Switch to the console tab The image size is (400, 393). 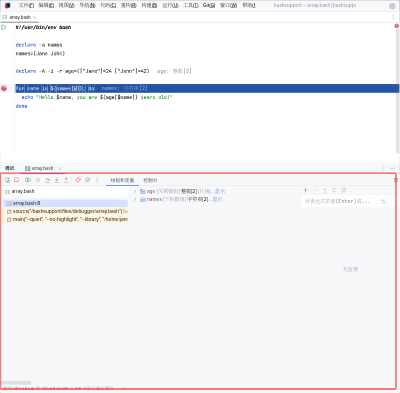150,180
